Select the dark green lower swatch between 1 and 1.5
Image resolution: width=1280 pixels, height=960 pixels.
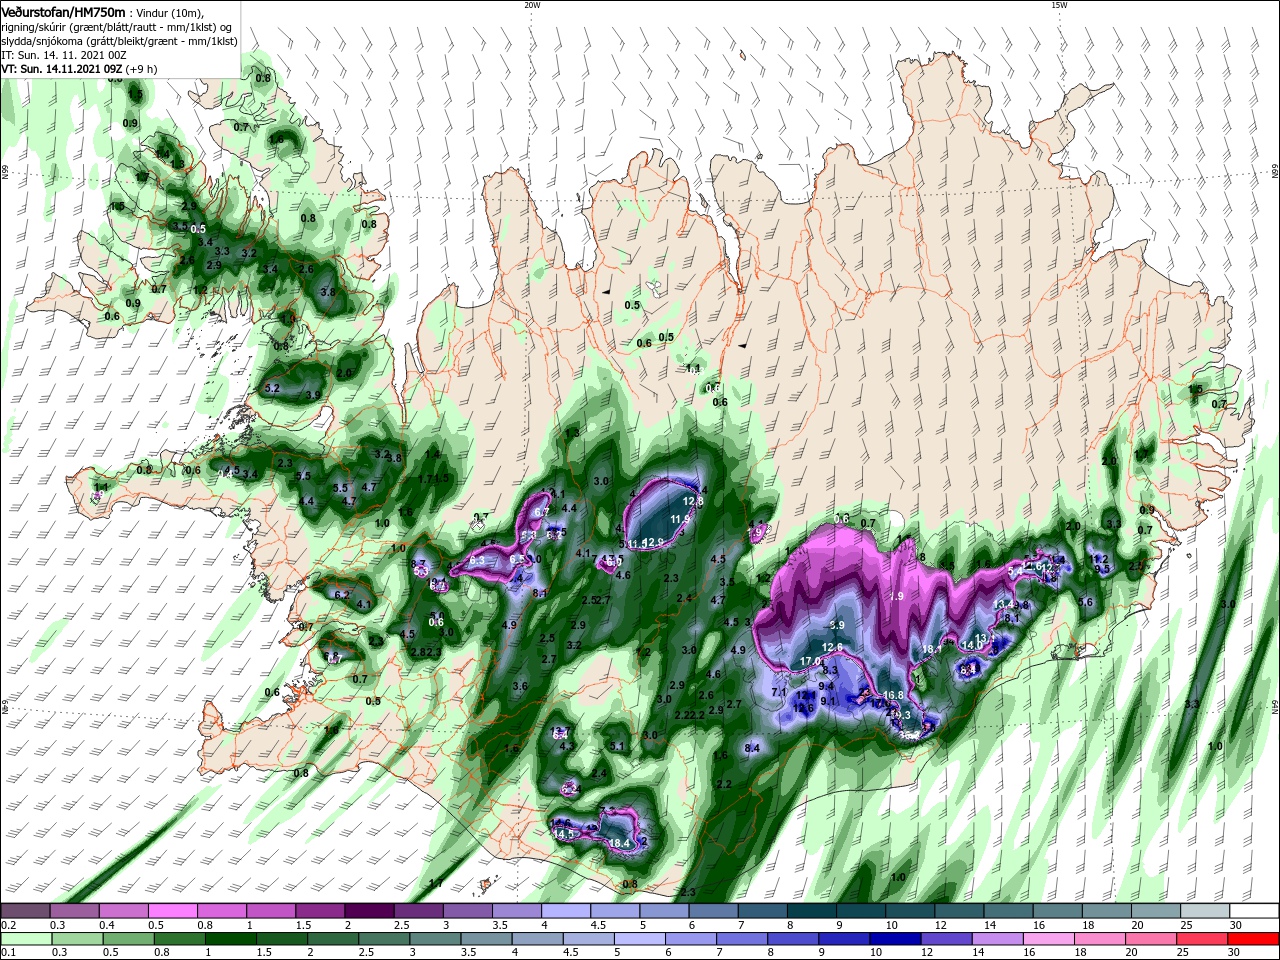coord(230,939)
